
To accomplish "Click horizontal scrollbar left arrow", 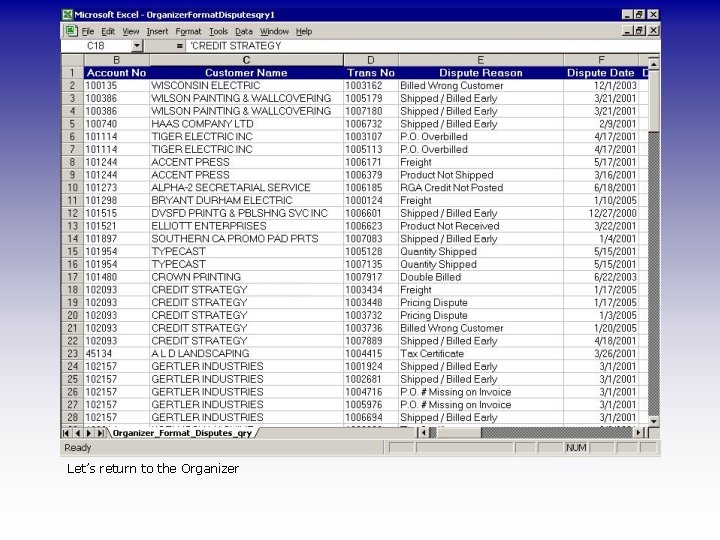I will click(423, 433).
